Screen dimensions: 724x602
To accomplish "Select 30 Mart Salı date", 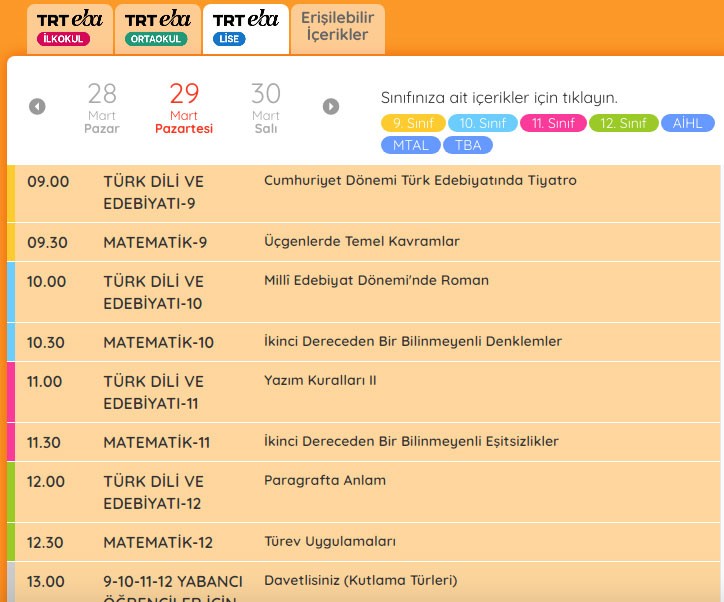I will (265, 108).
